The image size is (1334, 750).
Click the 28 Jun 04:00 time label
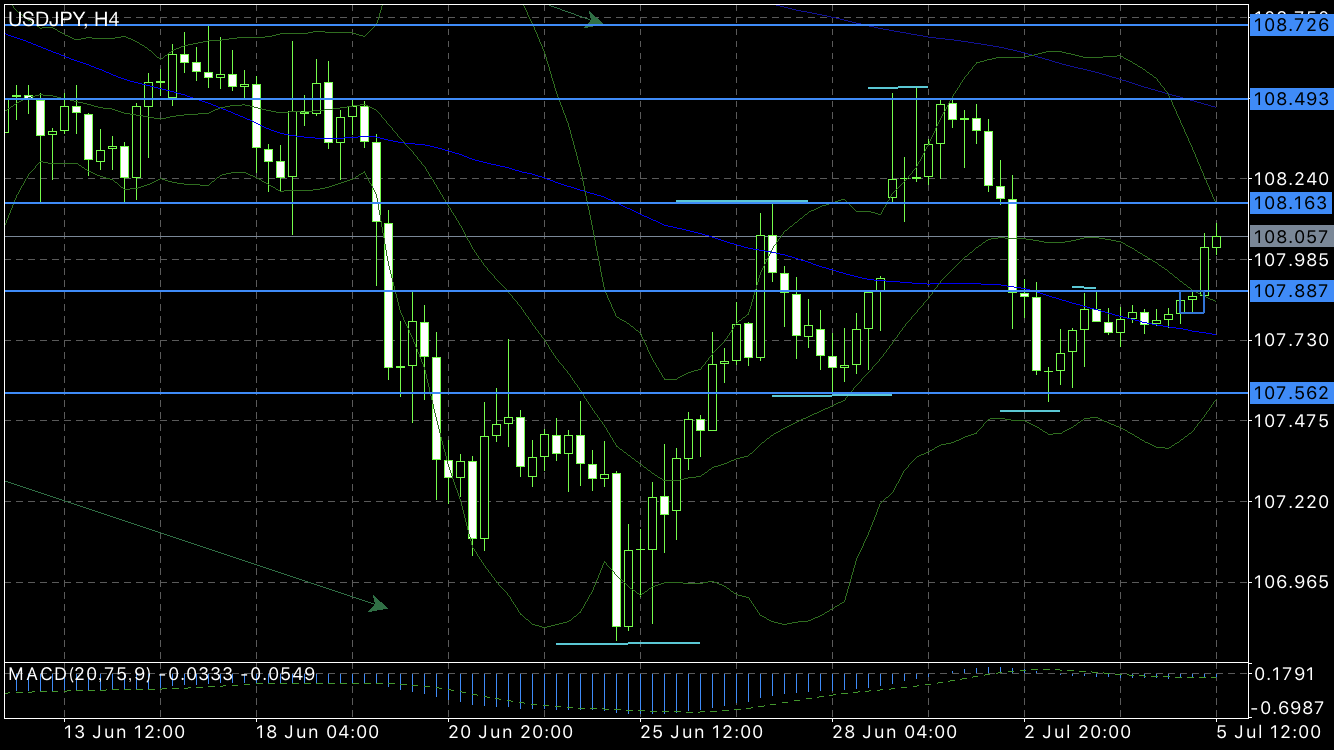tap(895, 732)
